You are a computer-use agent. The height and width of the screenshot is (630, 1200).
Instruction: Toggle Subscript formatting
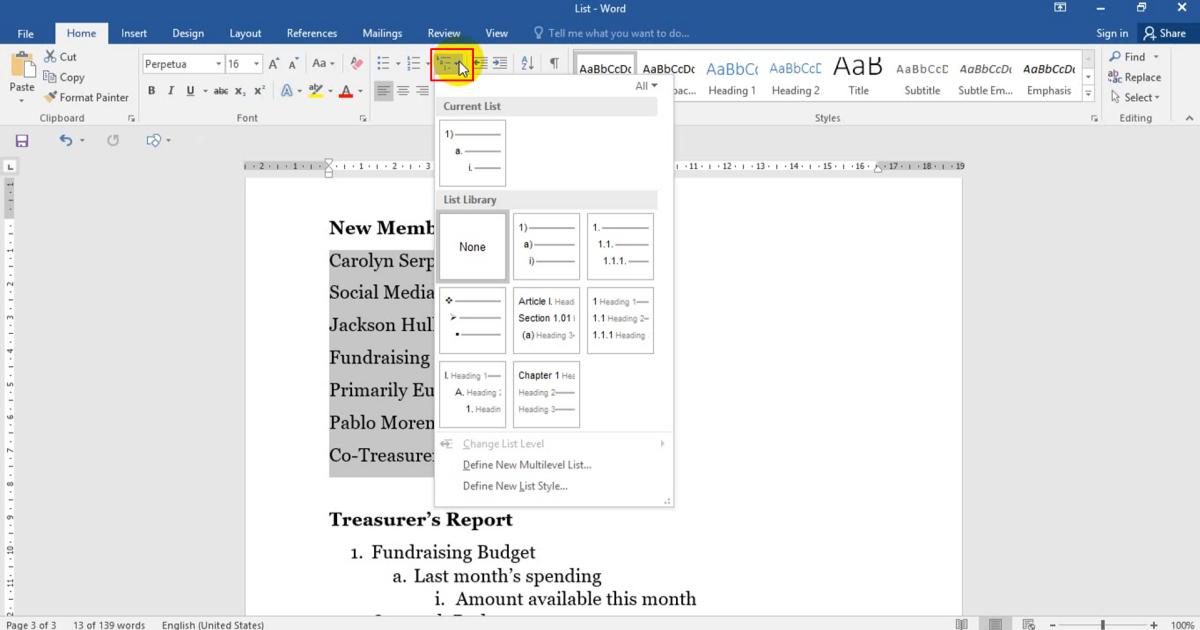[x=241, y=91]
